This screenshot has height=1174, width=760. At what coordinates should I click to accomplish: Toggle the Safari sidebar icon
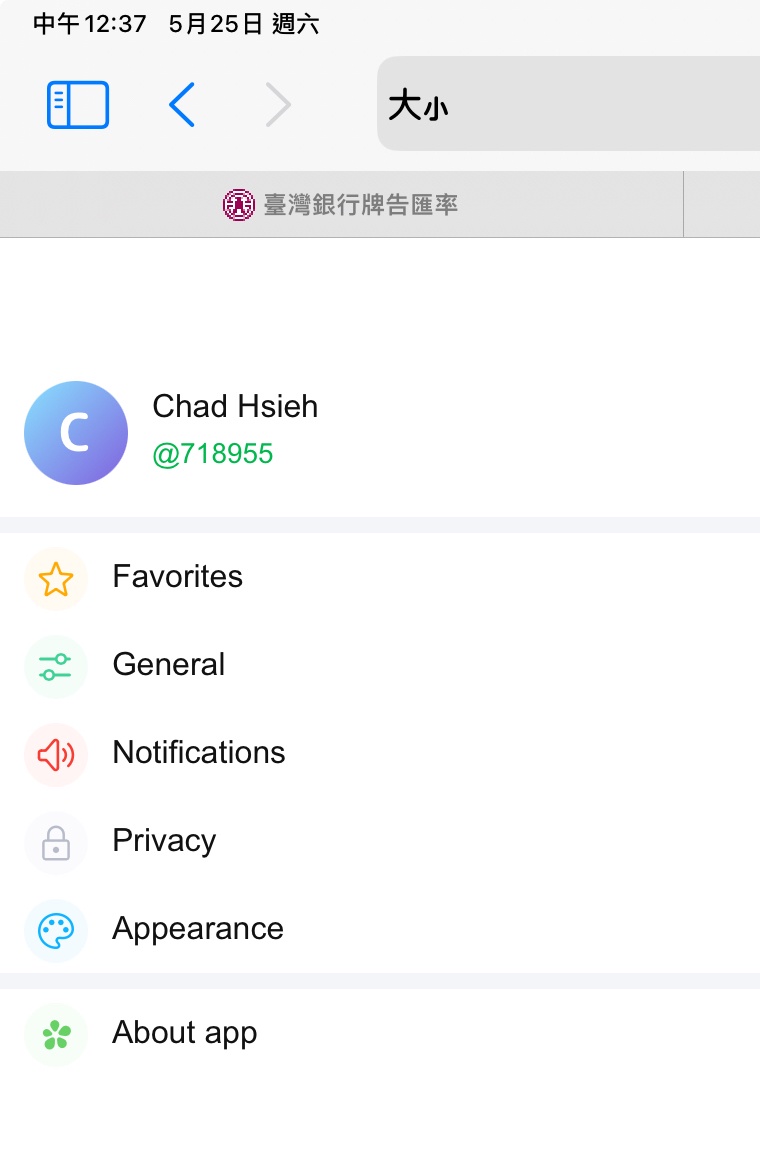(x=78, y=105)
